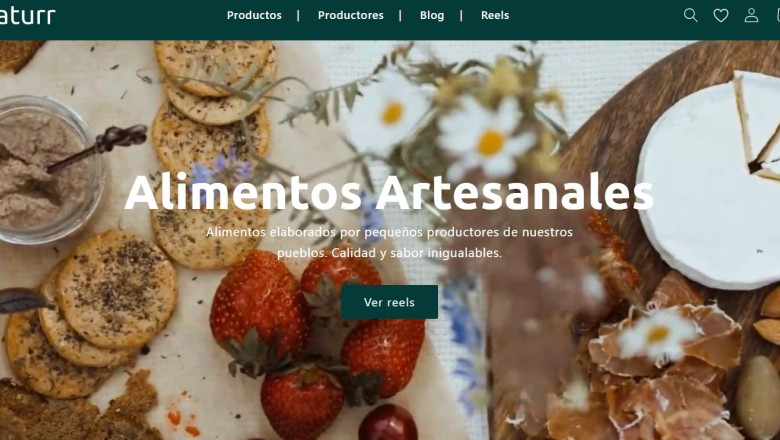Click the glass jar of pâté

coord(50,169)
